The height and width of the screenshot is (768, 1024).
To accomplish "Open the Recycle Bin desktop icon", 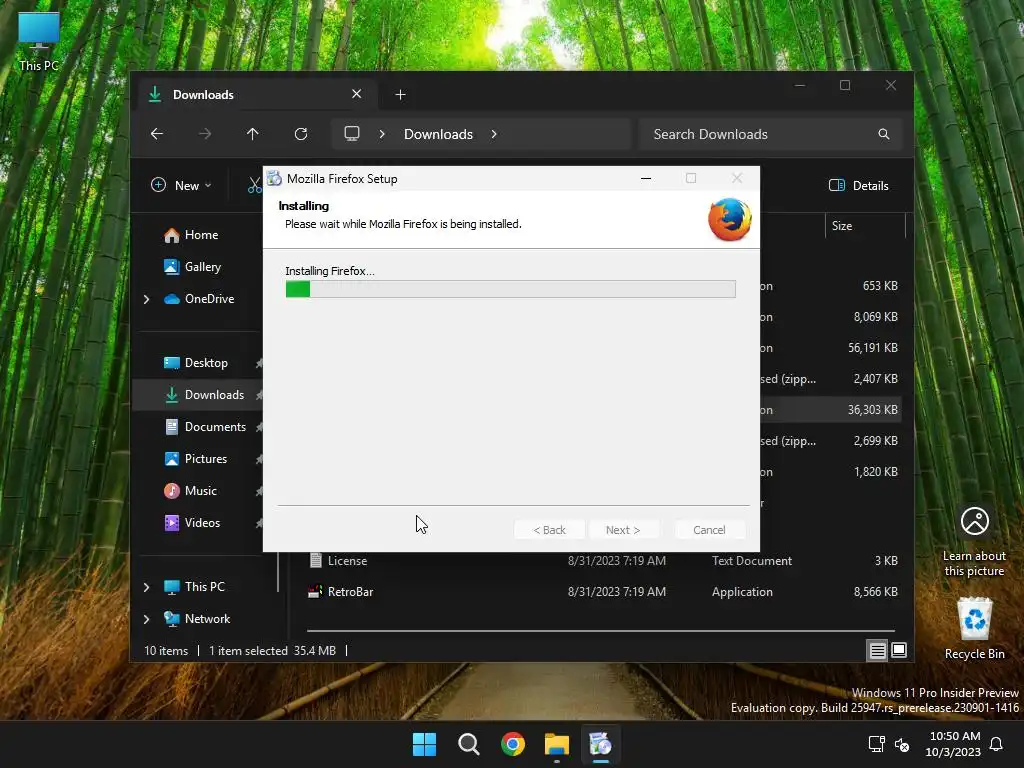I will point(974,629).
